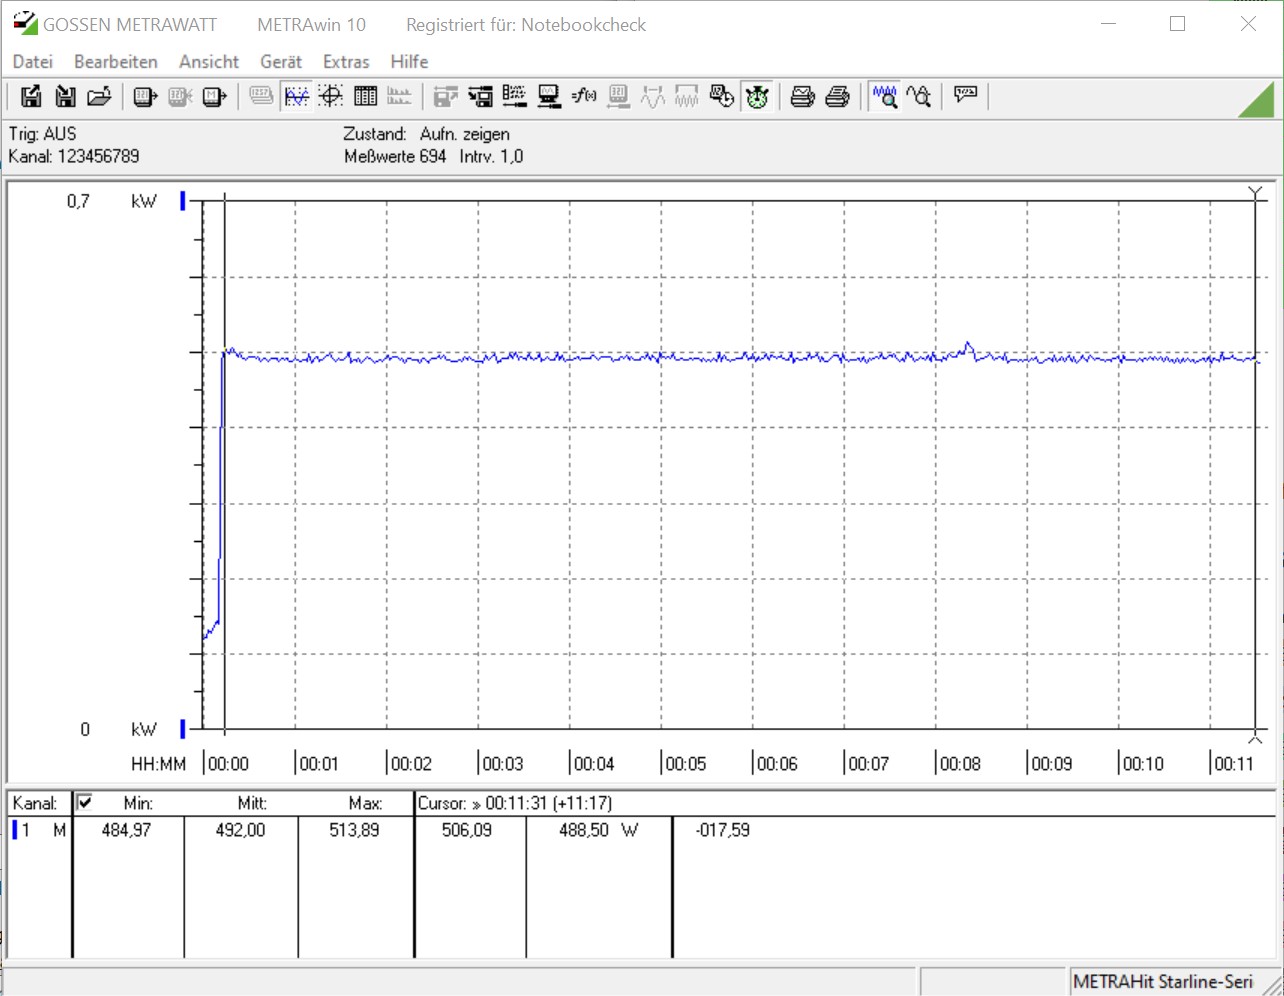
Task: Click the clock schedule icon in toolbar
Action: pyautogui.click(x=721, y=96)
